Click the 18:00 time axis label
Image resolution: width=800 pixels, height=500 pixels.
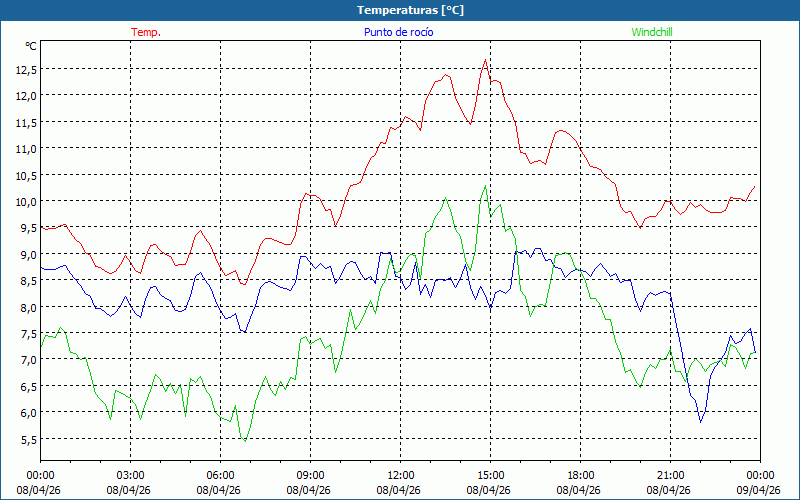tap(580, 475)
